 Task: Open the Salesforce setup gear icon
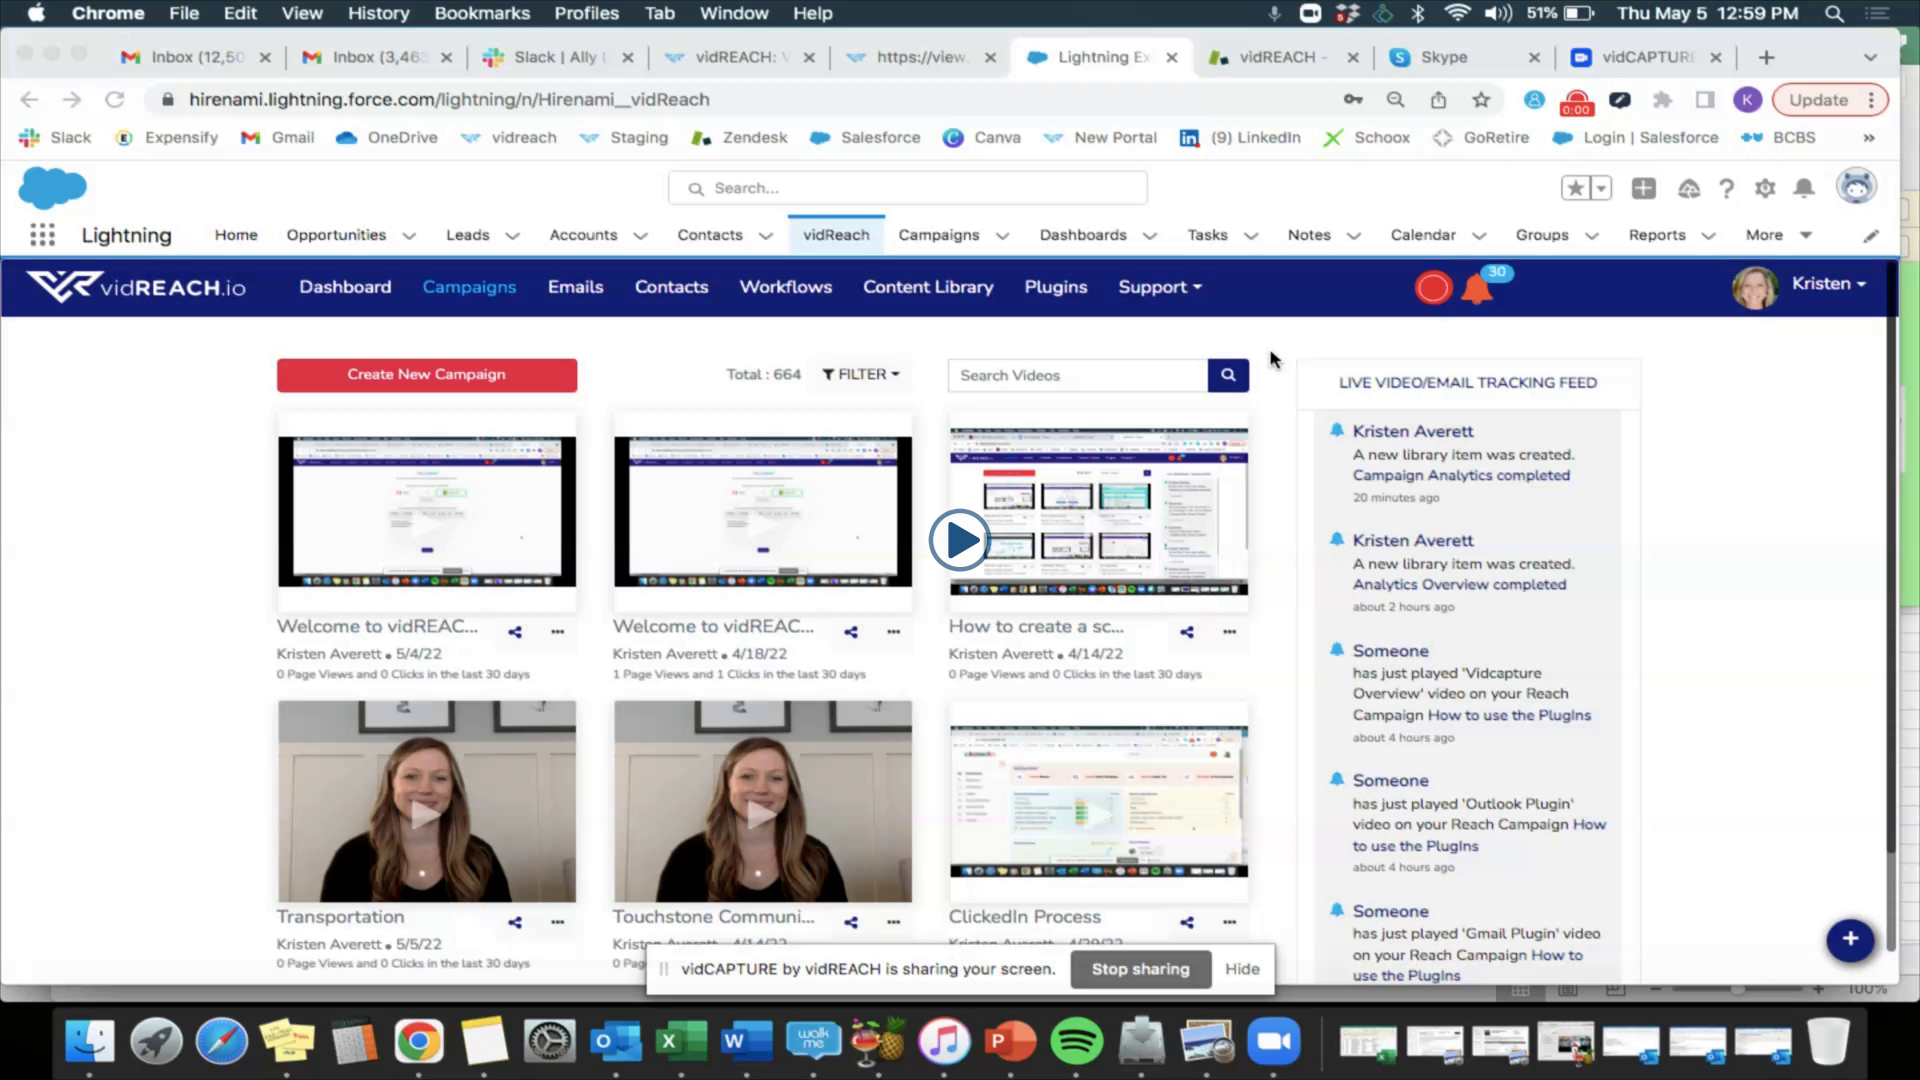1765,188
